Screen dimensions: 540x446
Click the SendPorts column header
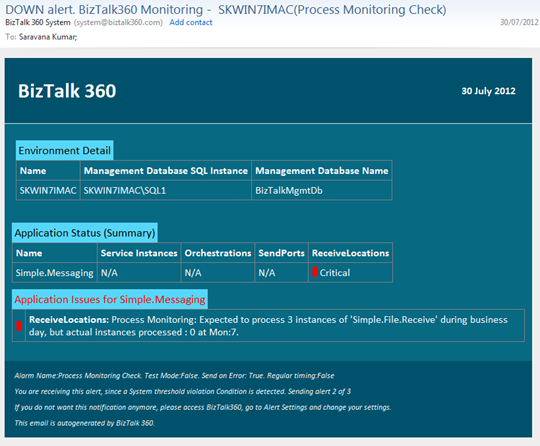pos(281,253)
